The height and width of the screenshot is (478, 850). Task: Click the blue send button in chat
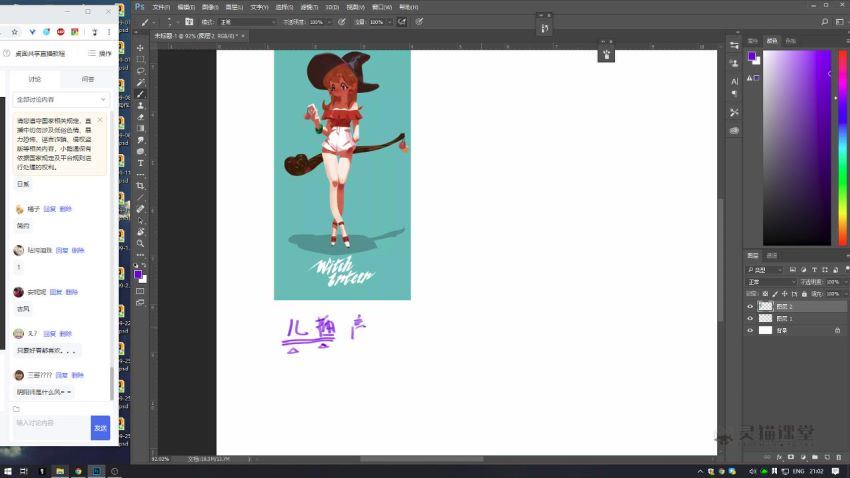100,428
